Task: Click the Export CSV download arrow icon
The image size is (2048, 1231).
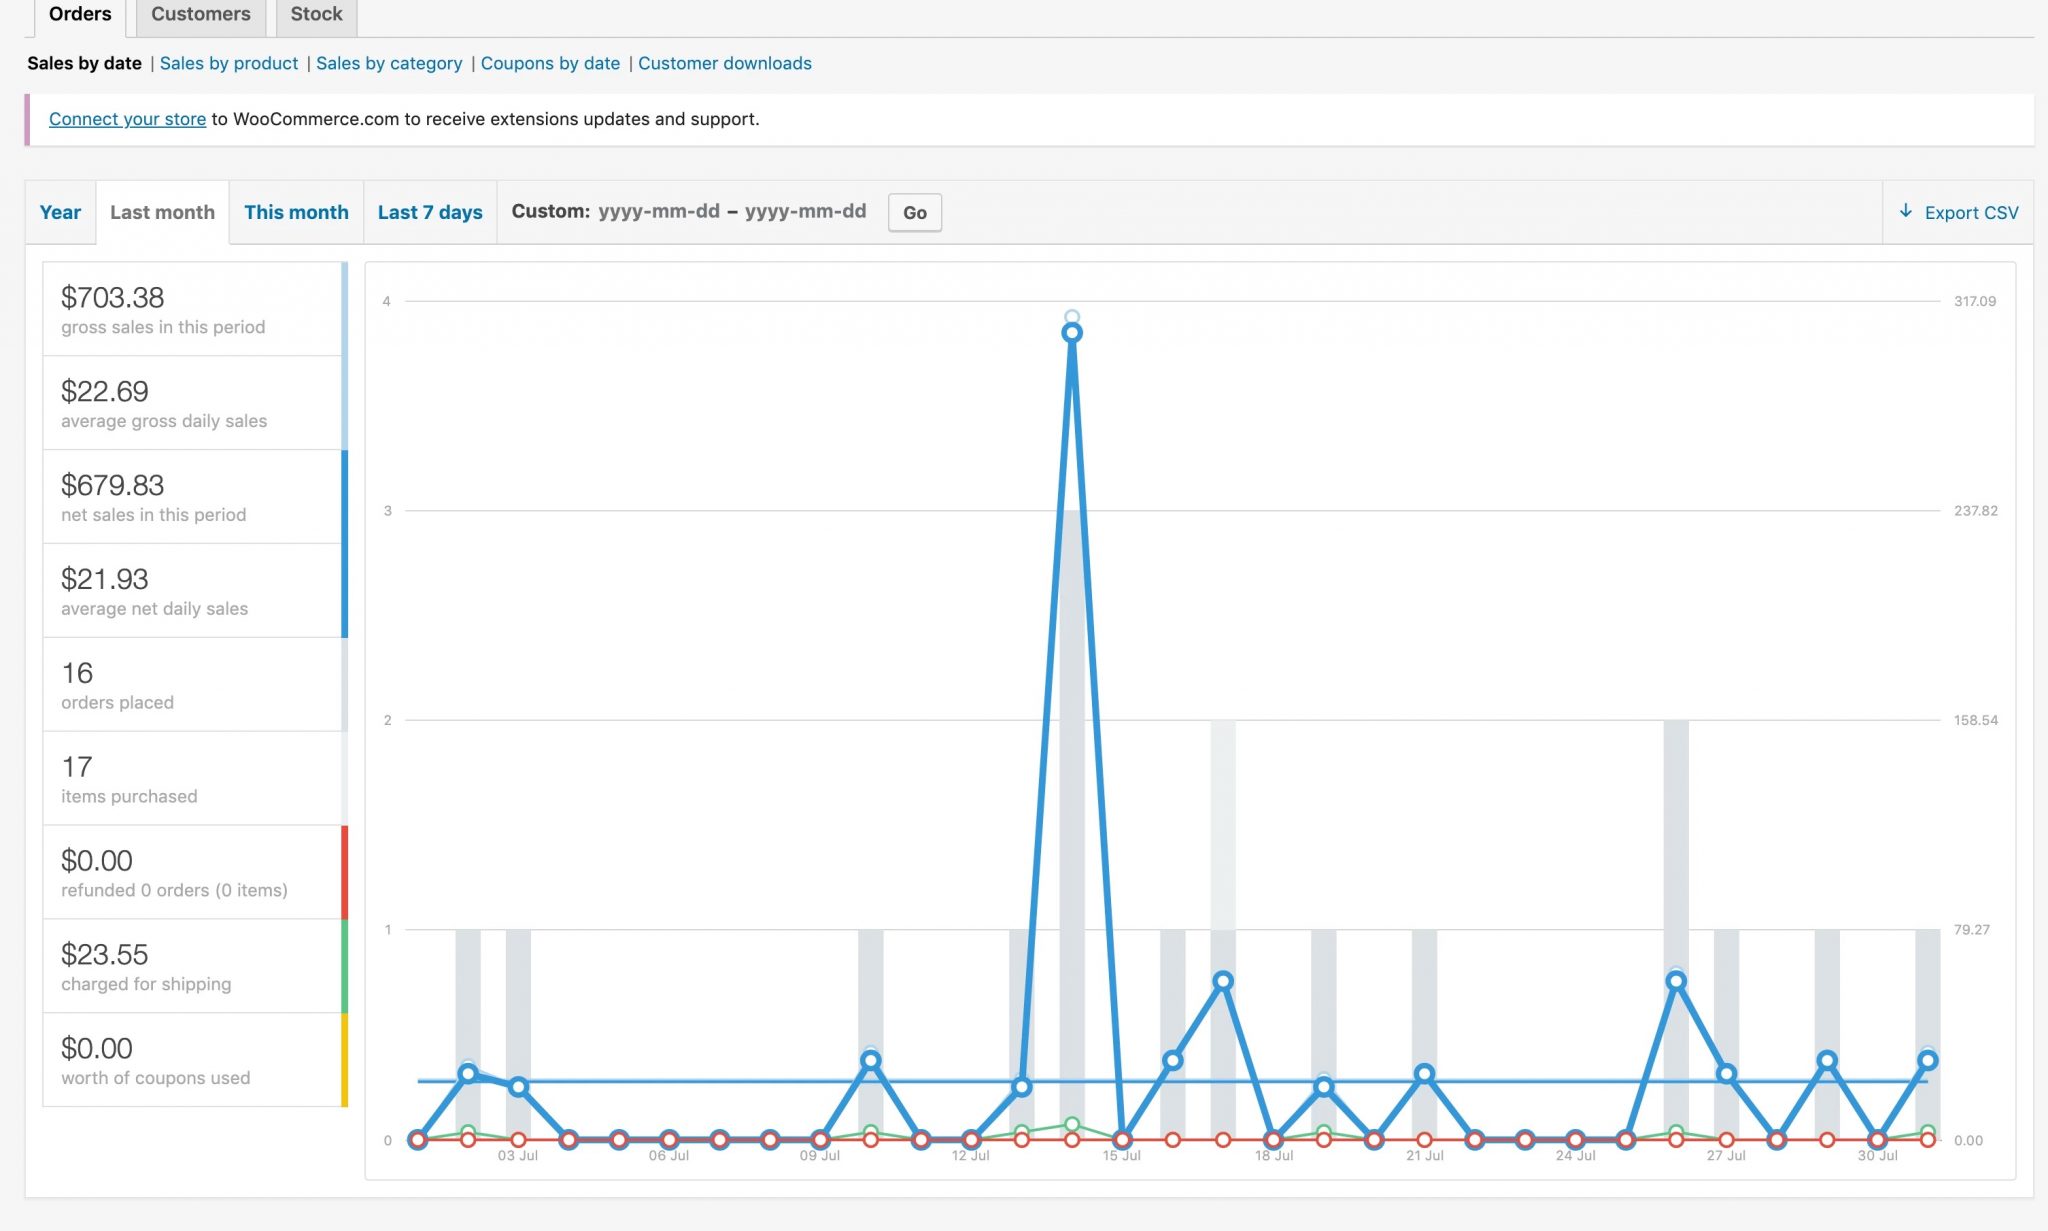Action: (1905, 211)
